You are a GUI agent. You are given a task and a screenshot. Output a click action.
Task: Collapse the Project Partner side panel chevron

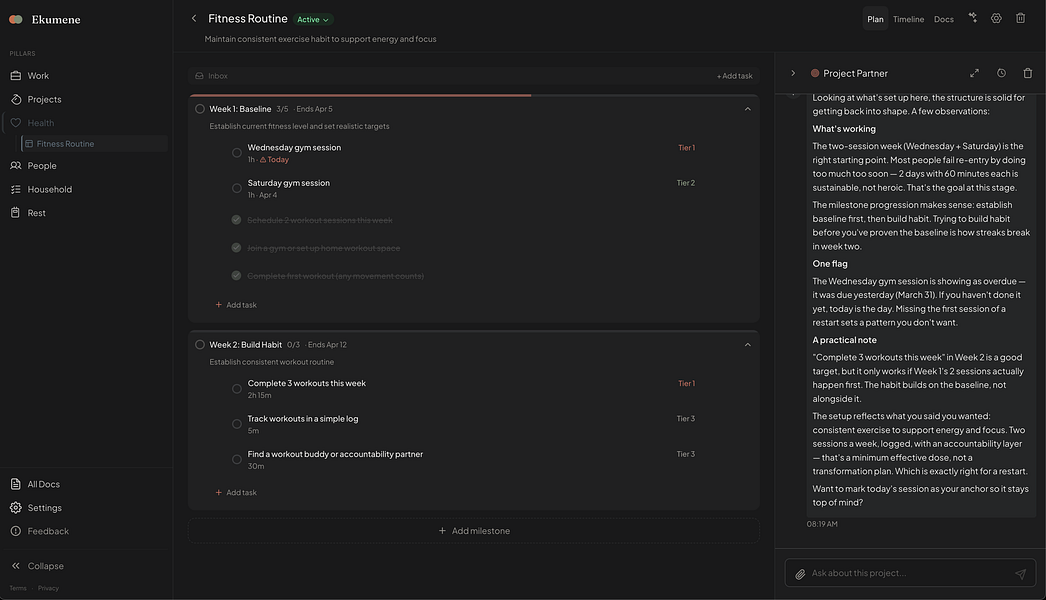793,73
